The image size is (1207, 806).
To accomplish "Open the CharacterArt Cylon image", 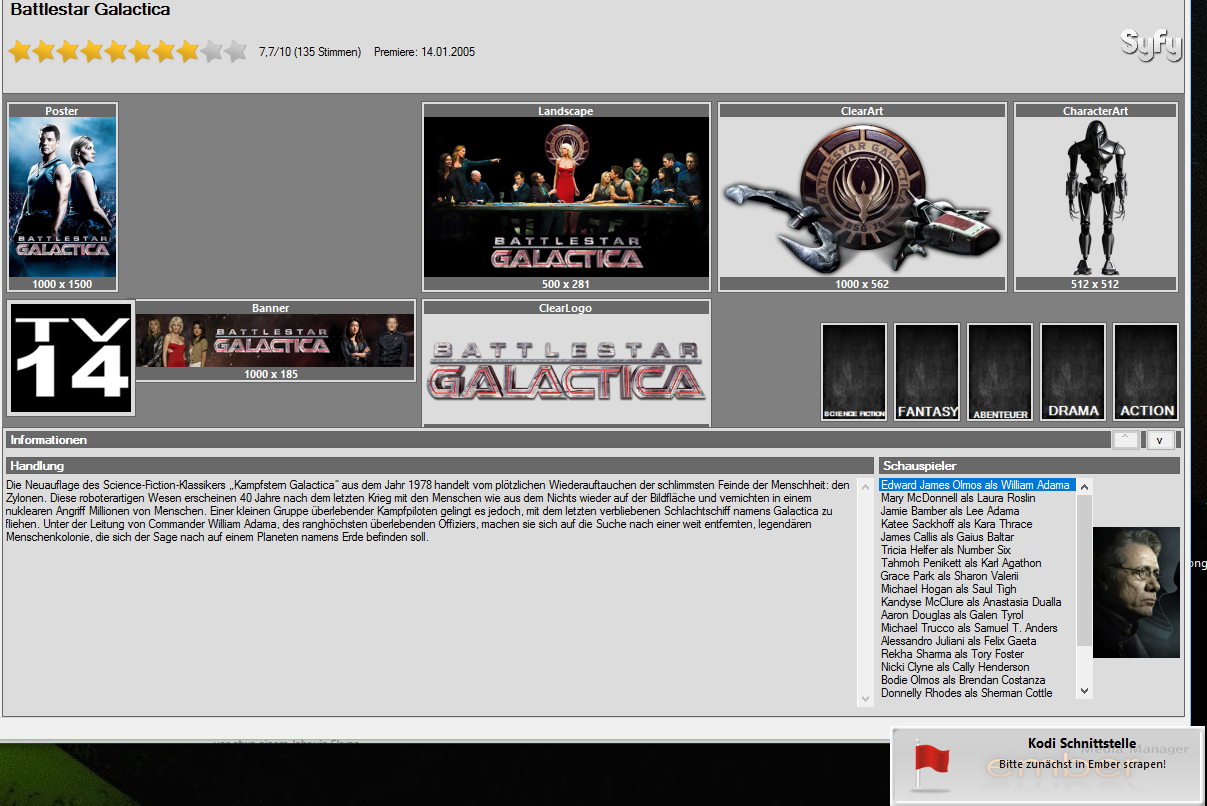I will pos(1096,197).
